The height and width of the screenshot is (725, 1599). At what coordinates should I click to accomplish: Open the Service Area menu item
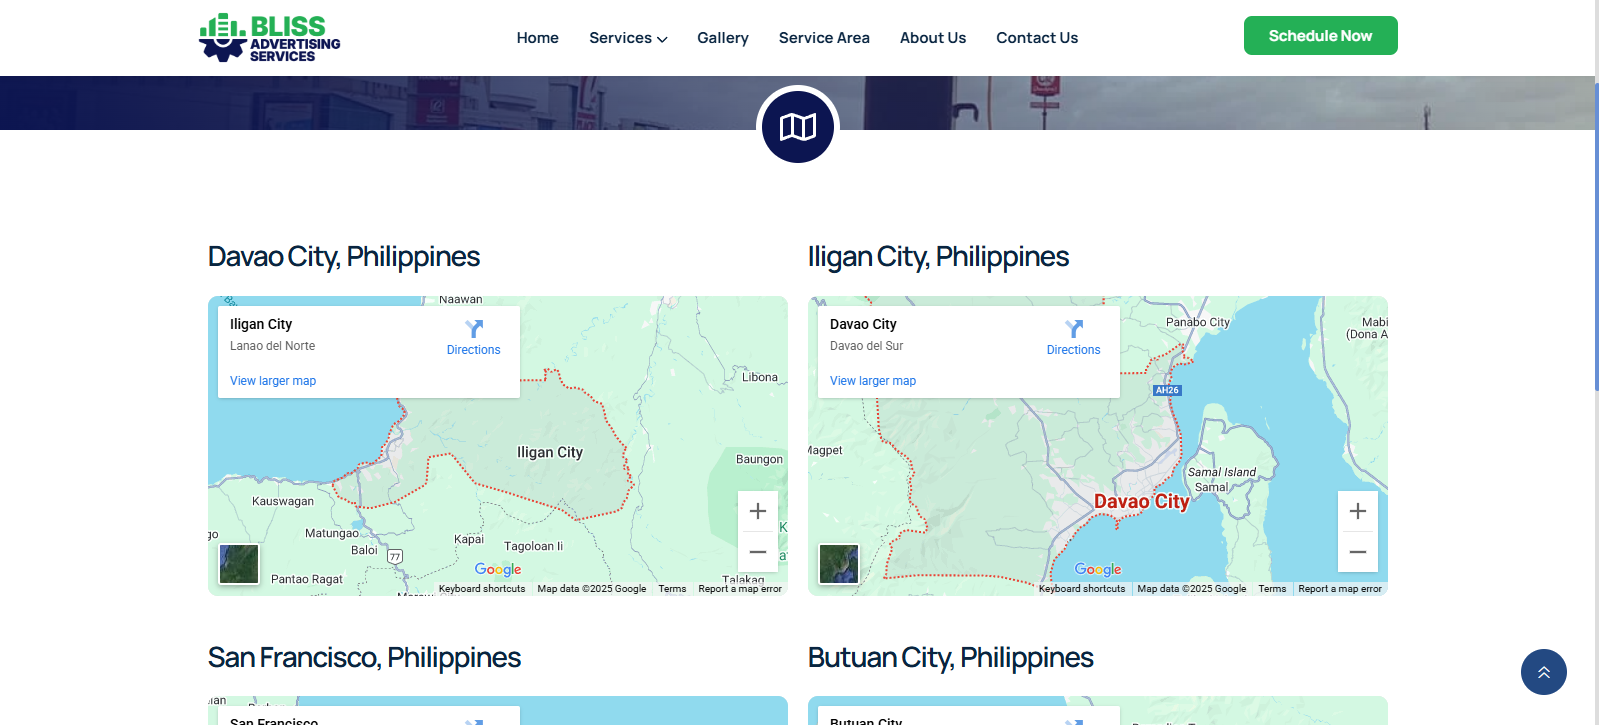point(824,38)
